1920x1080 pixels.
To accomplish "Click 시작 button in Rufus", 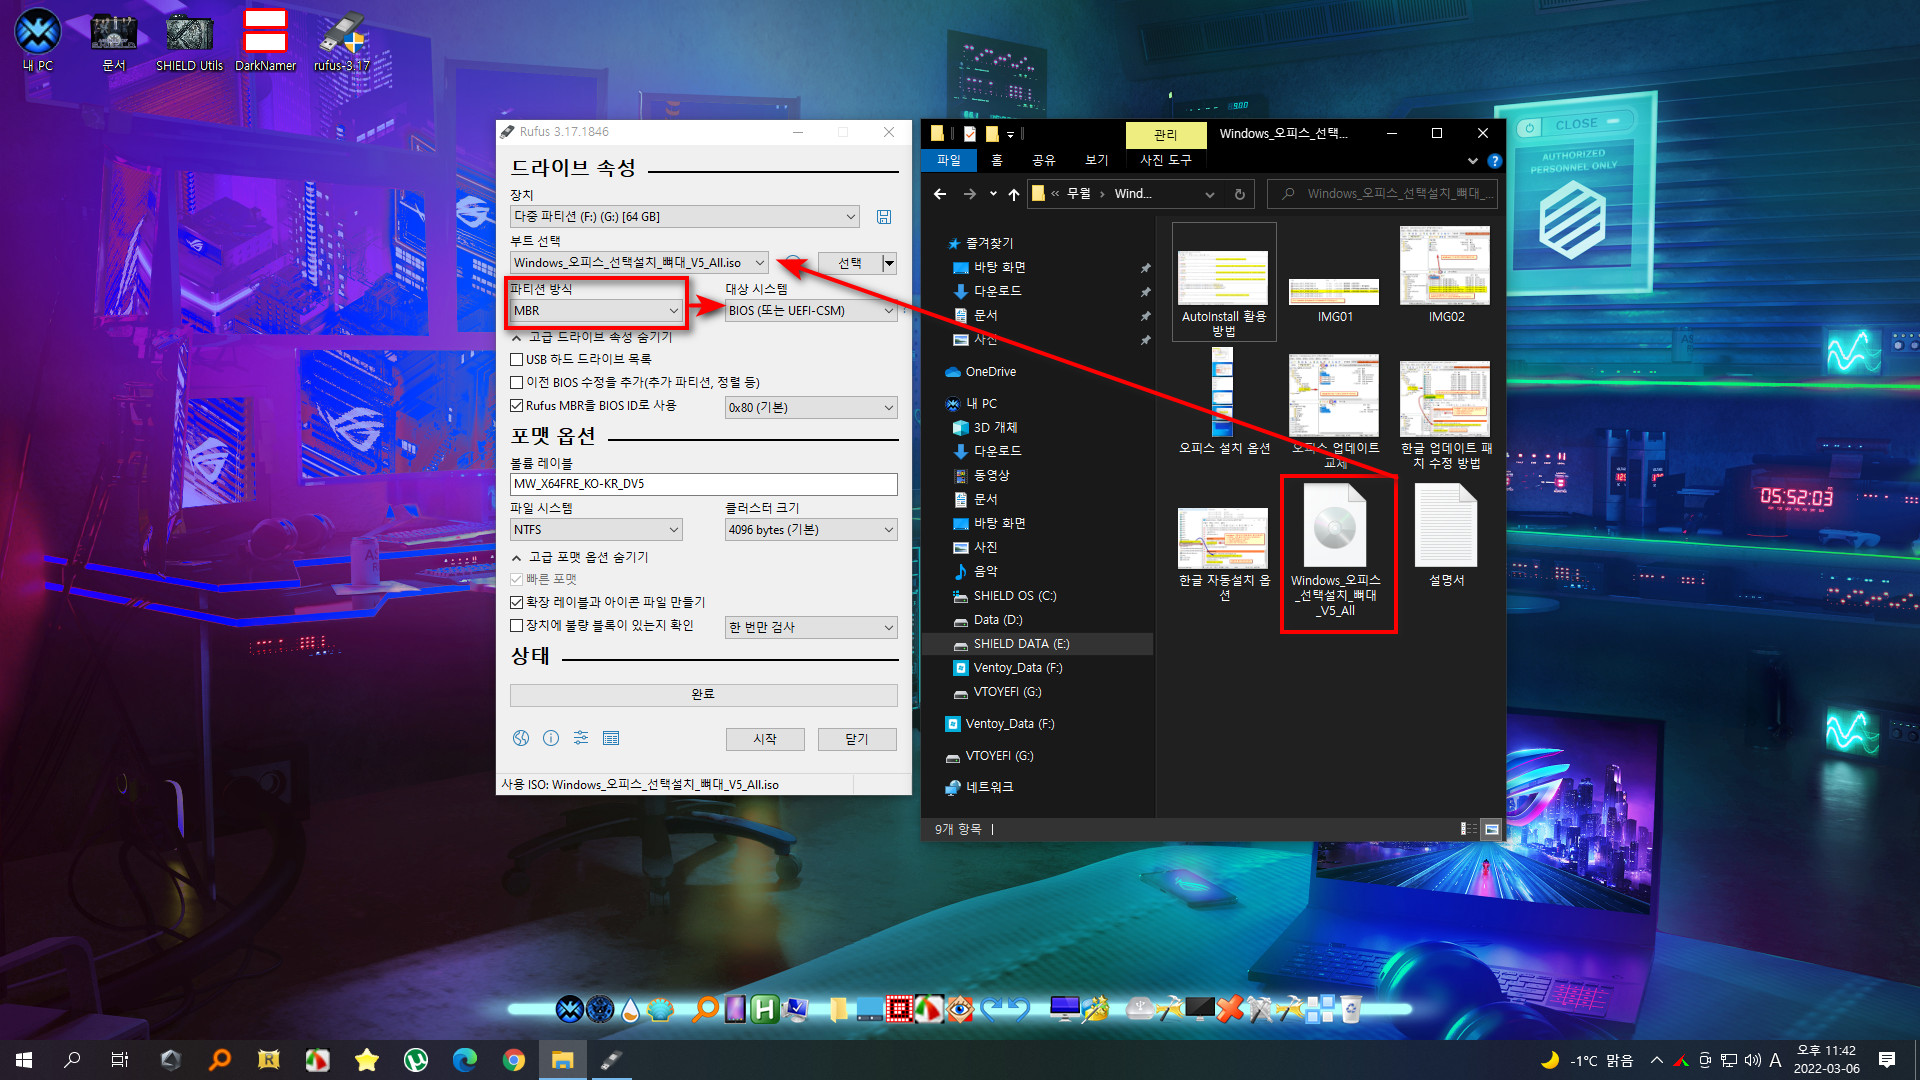I will (765, 739).
